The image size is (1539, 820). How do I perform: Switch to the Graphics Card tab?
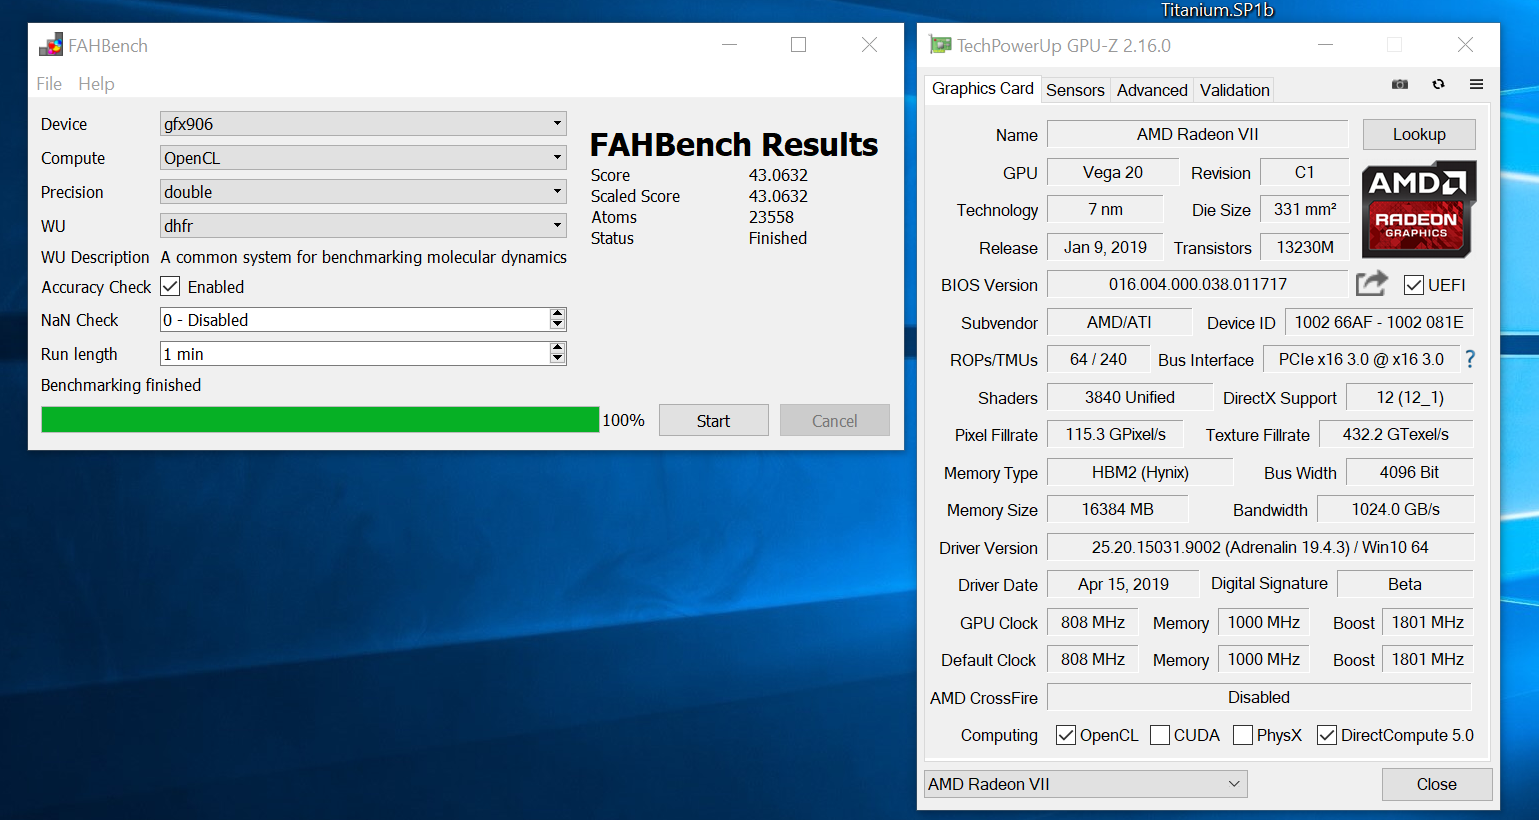[982, 89]
